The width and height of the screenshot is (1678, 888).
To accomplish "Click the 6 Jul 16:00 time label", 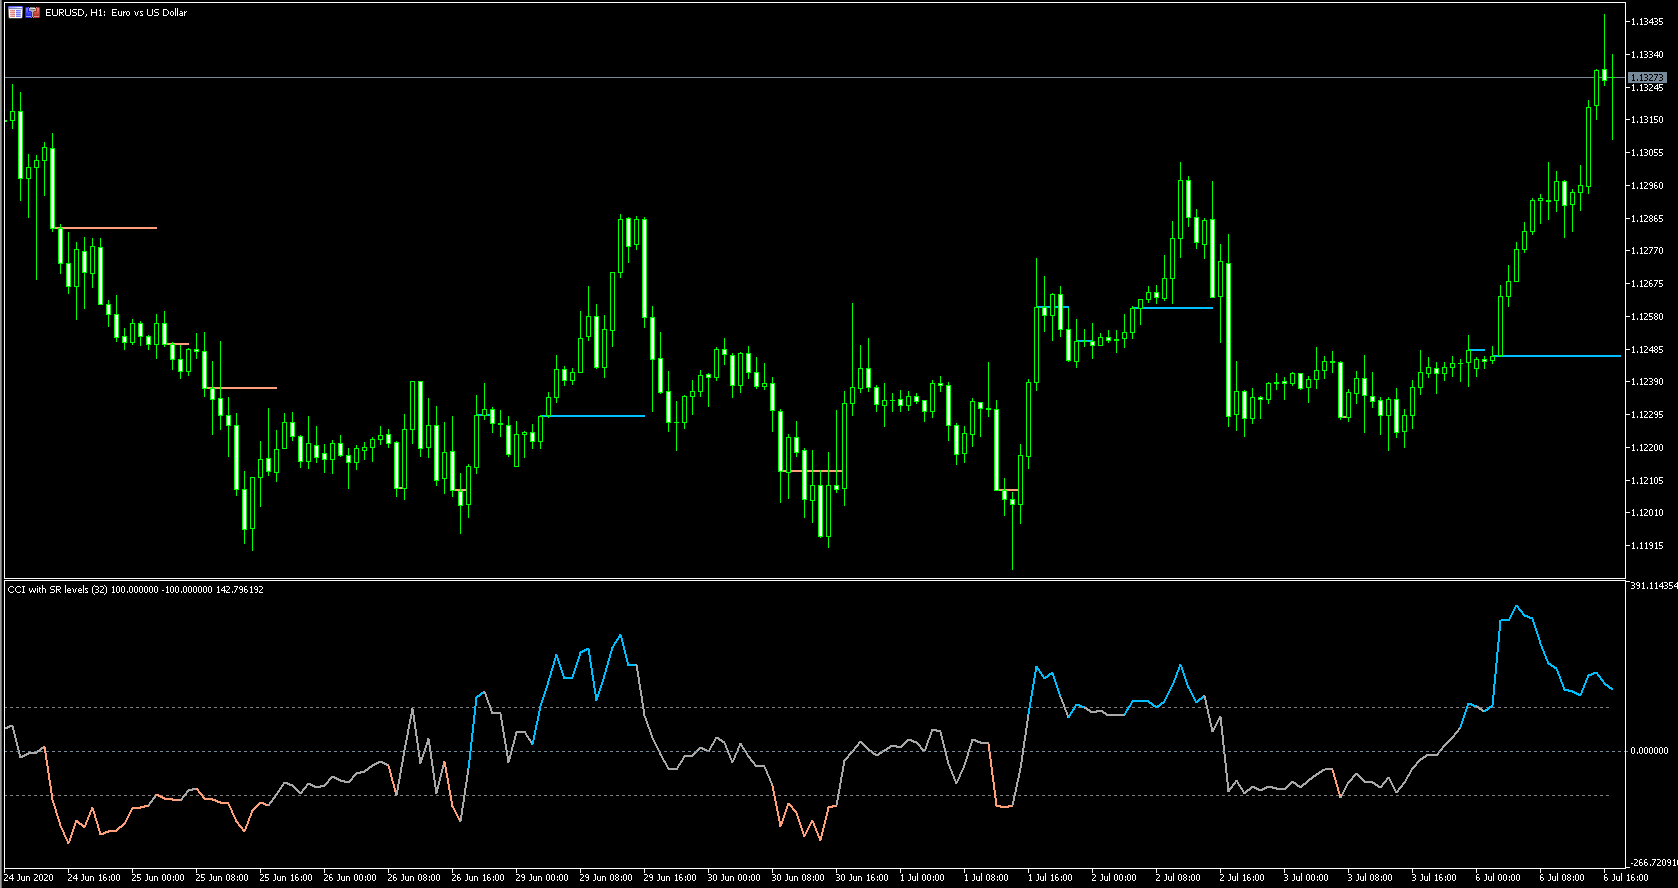I will [x=1626, y=878].
